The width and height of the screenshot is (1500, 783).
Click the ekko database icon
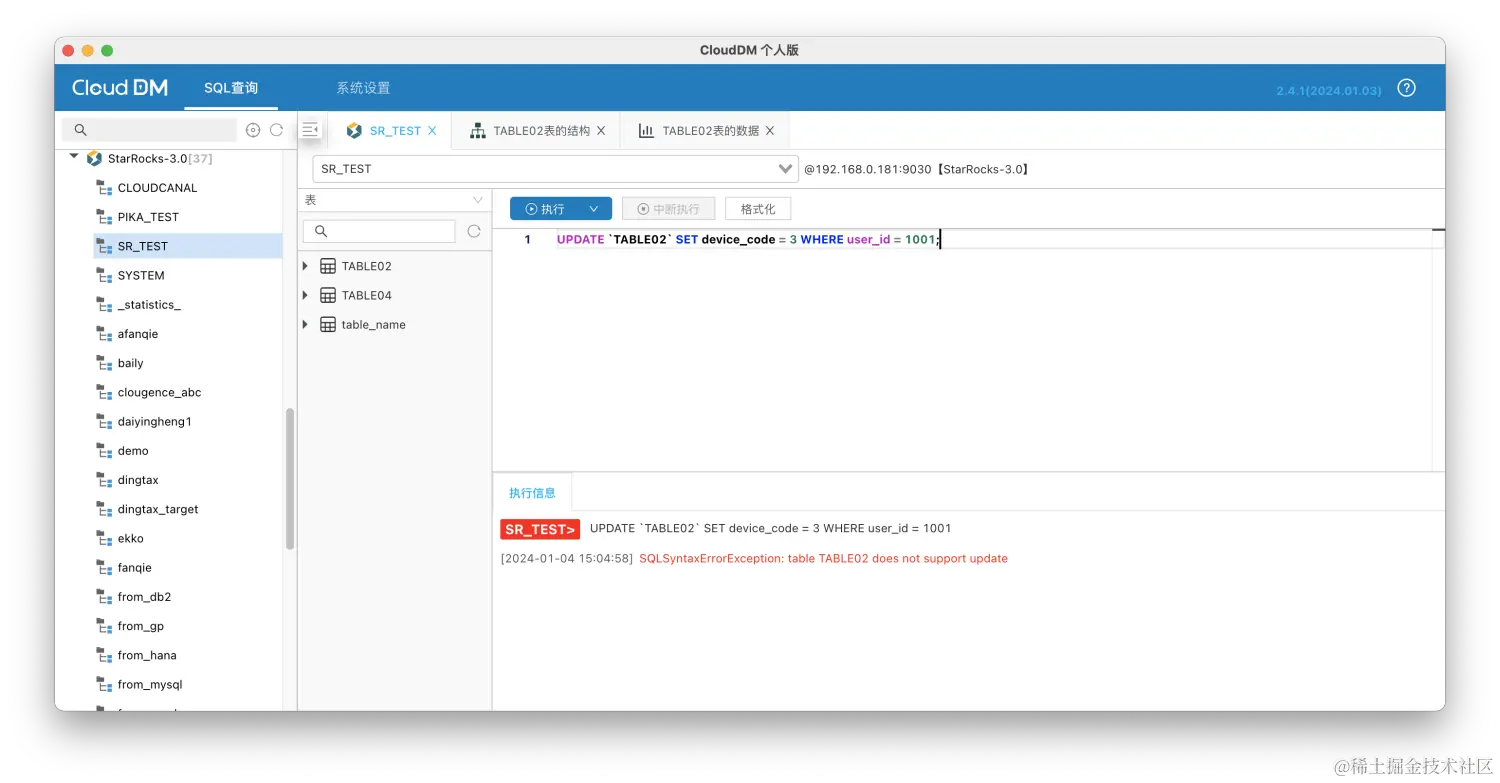click(104, 538)
